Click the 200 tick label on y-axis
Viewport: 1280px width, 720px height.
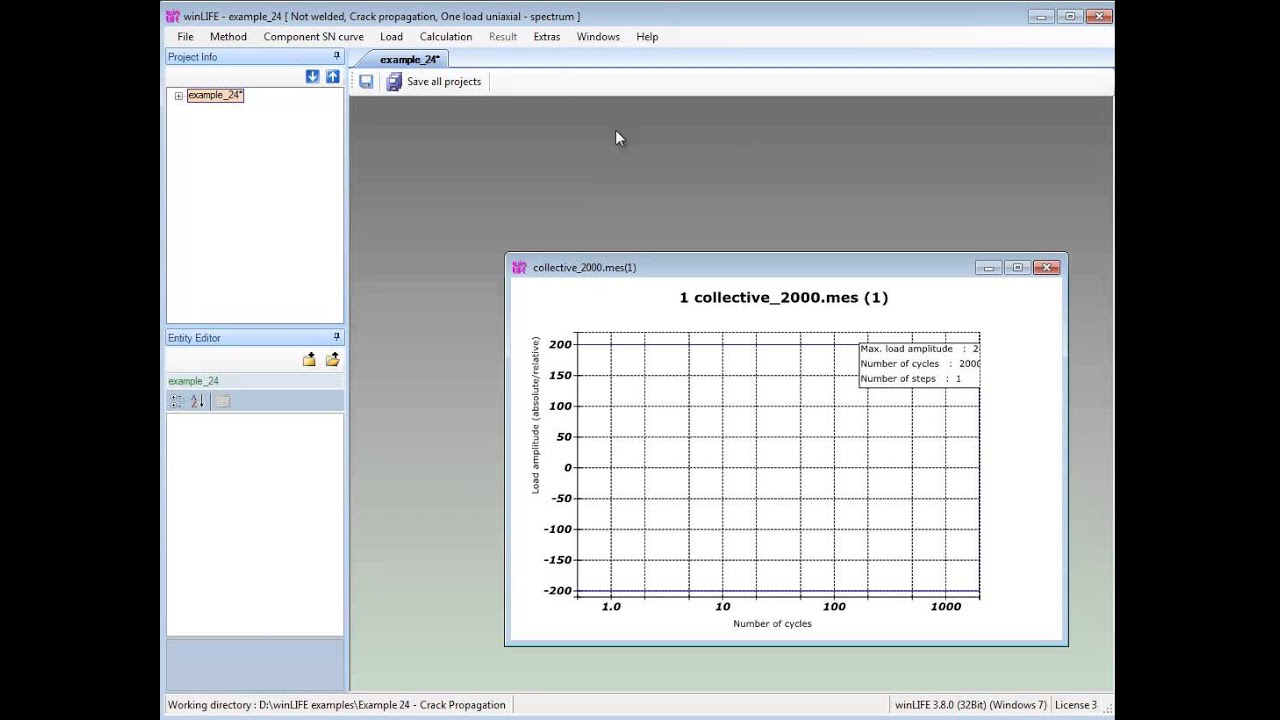pos(560,345)
